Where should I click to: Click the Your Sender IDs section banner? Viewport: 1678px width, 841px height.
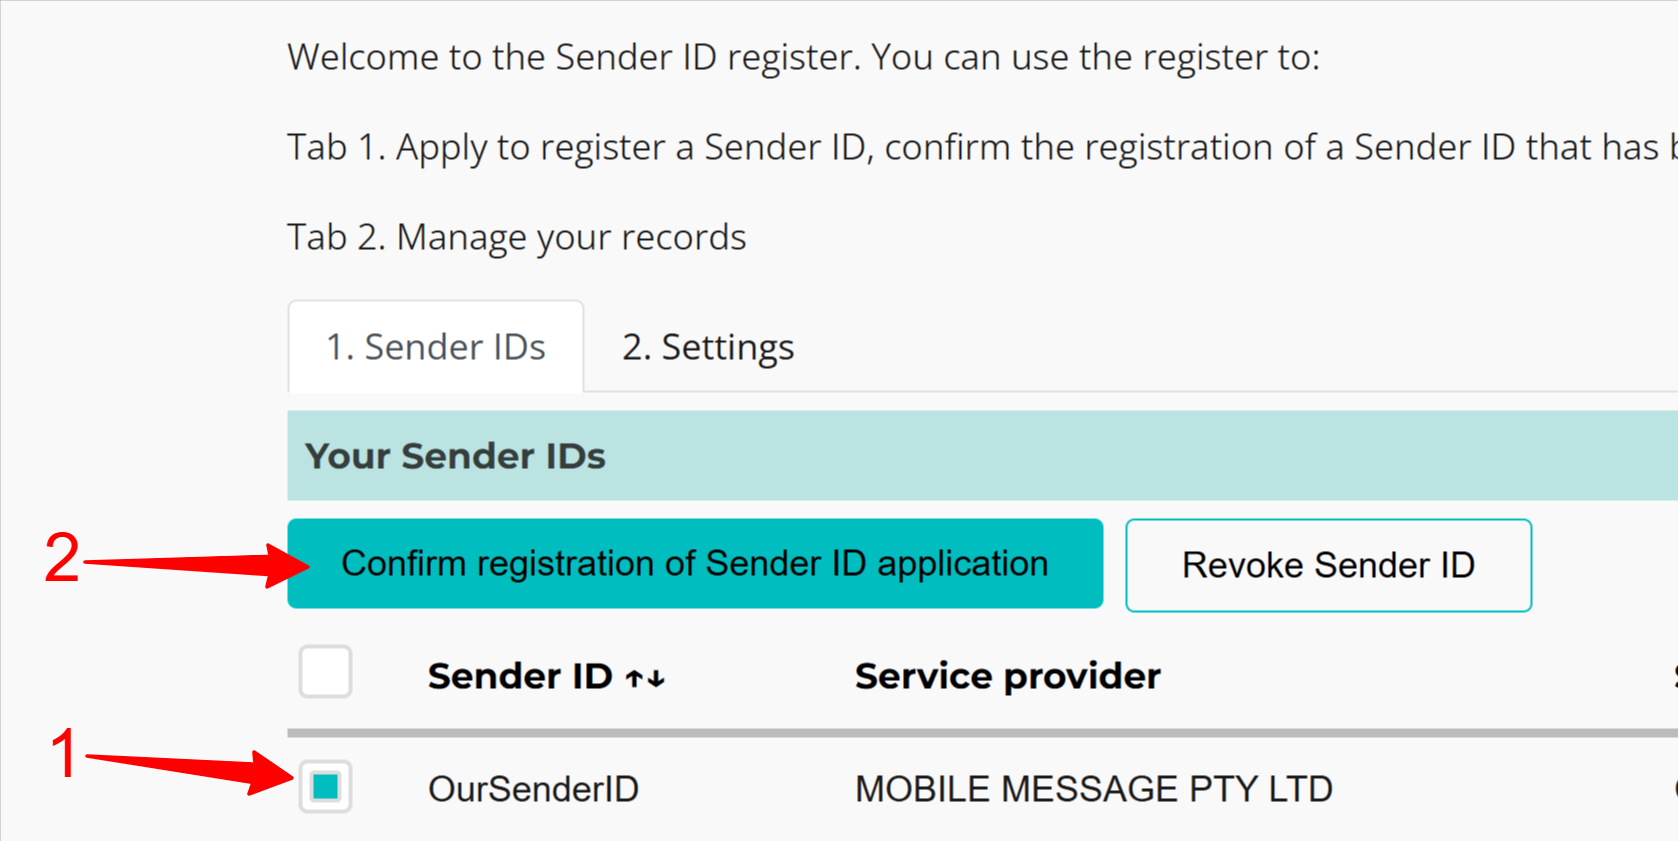[x=980, y=456]
